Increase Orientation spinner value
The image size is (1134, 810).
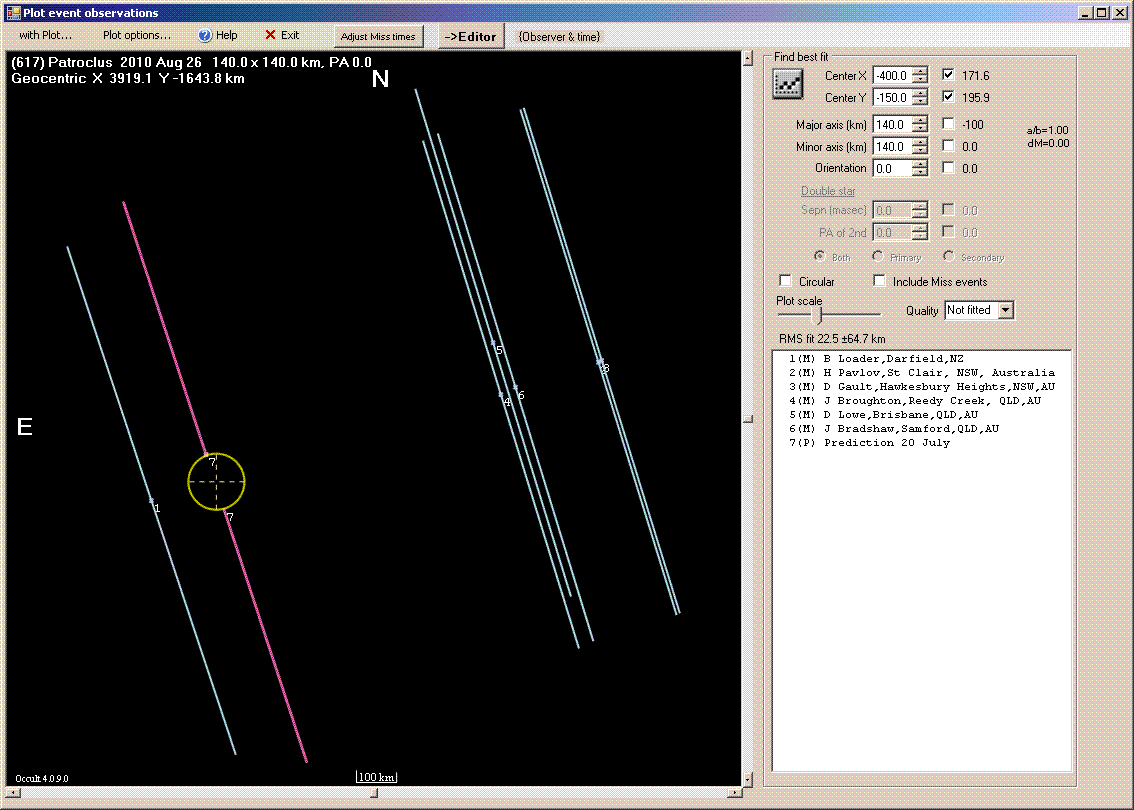click(x=920, y=164)
